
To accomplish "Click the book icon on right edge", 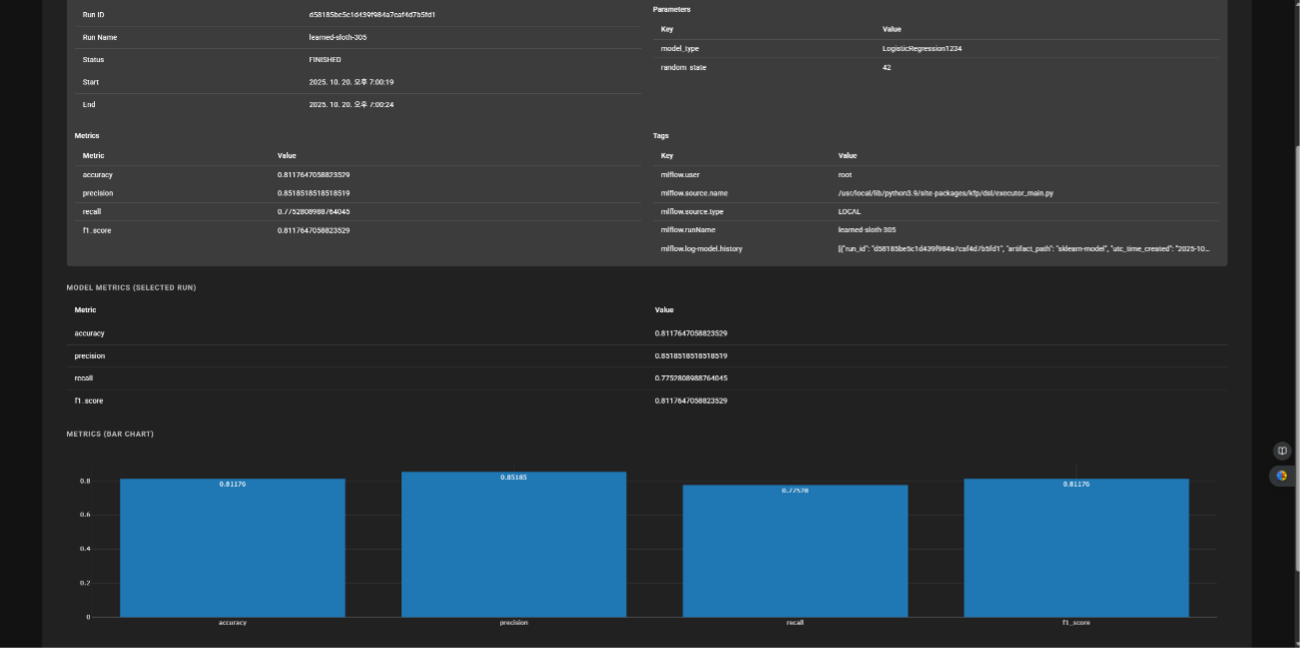I will click(1281, 451).
